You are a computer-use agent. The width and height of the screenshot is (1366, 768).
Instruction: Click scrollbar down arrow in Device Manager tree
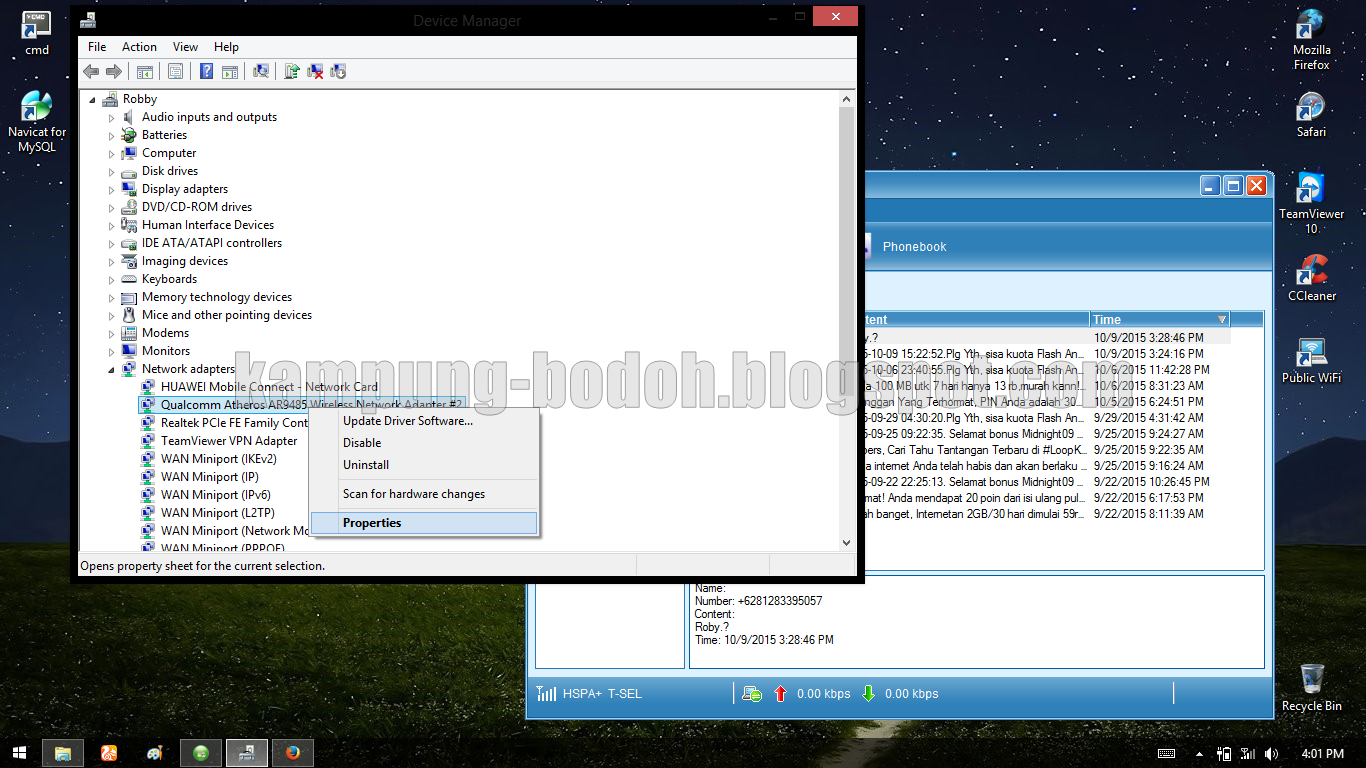click(847, 541)
